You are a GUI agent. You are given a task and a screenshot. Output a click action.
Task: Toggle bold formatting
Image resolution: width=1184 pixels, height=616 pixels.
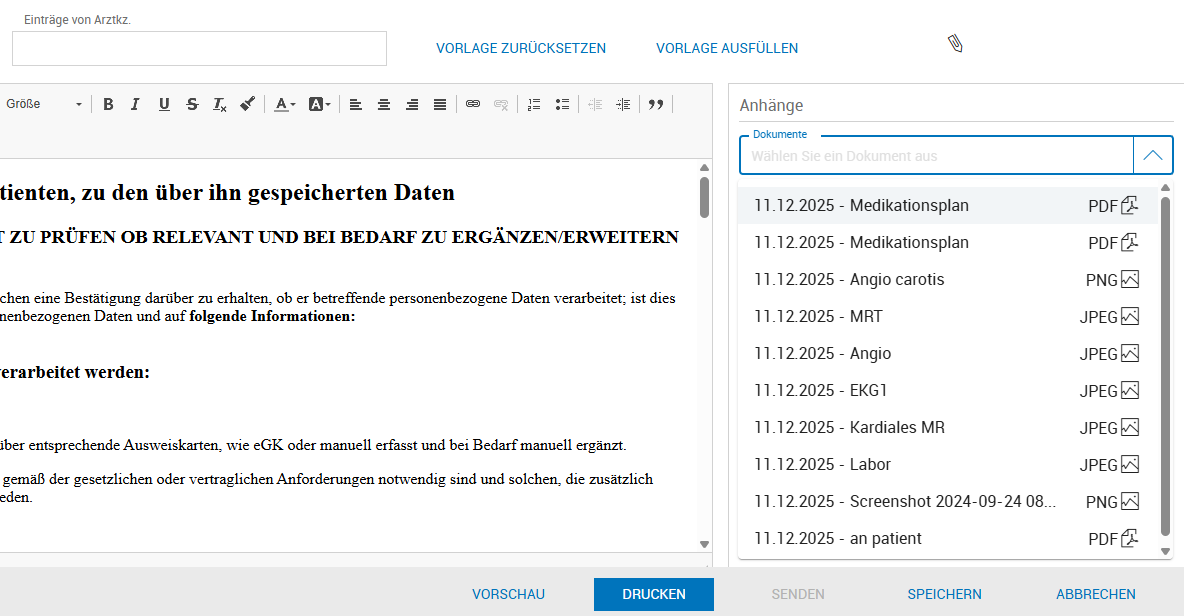coord(108,104)
